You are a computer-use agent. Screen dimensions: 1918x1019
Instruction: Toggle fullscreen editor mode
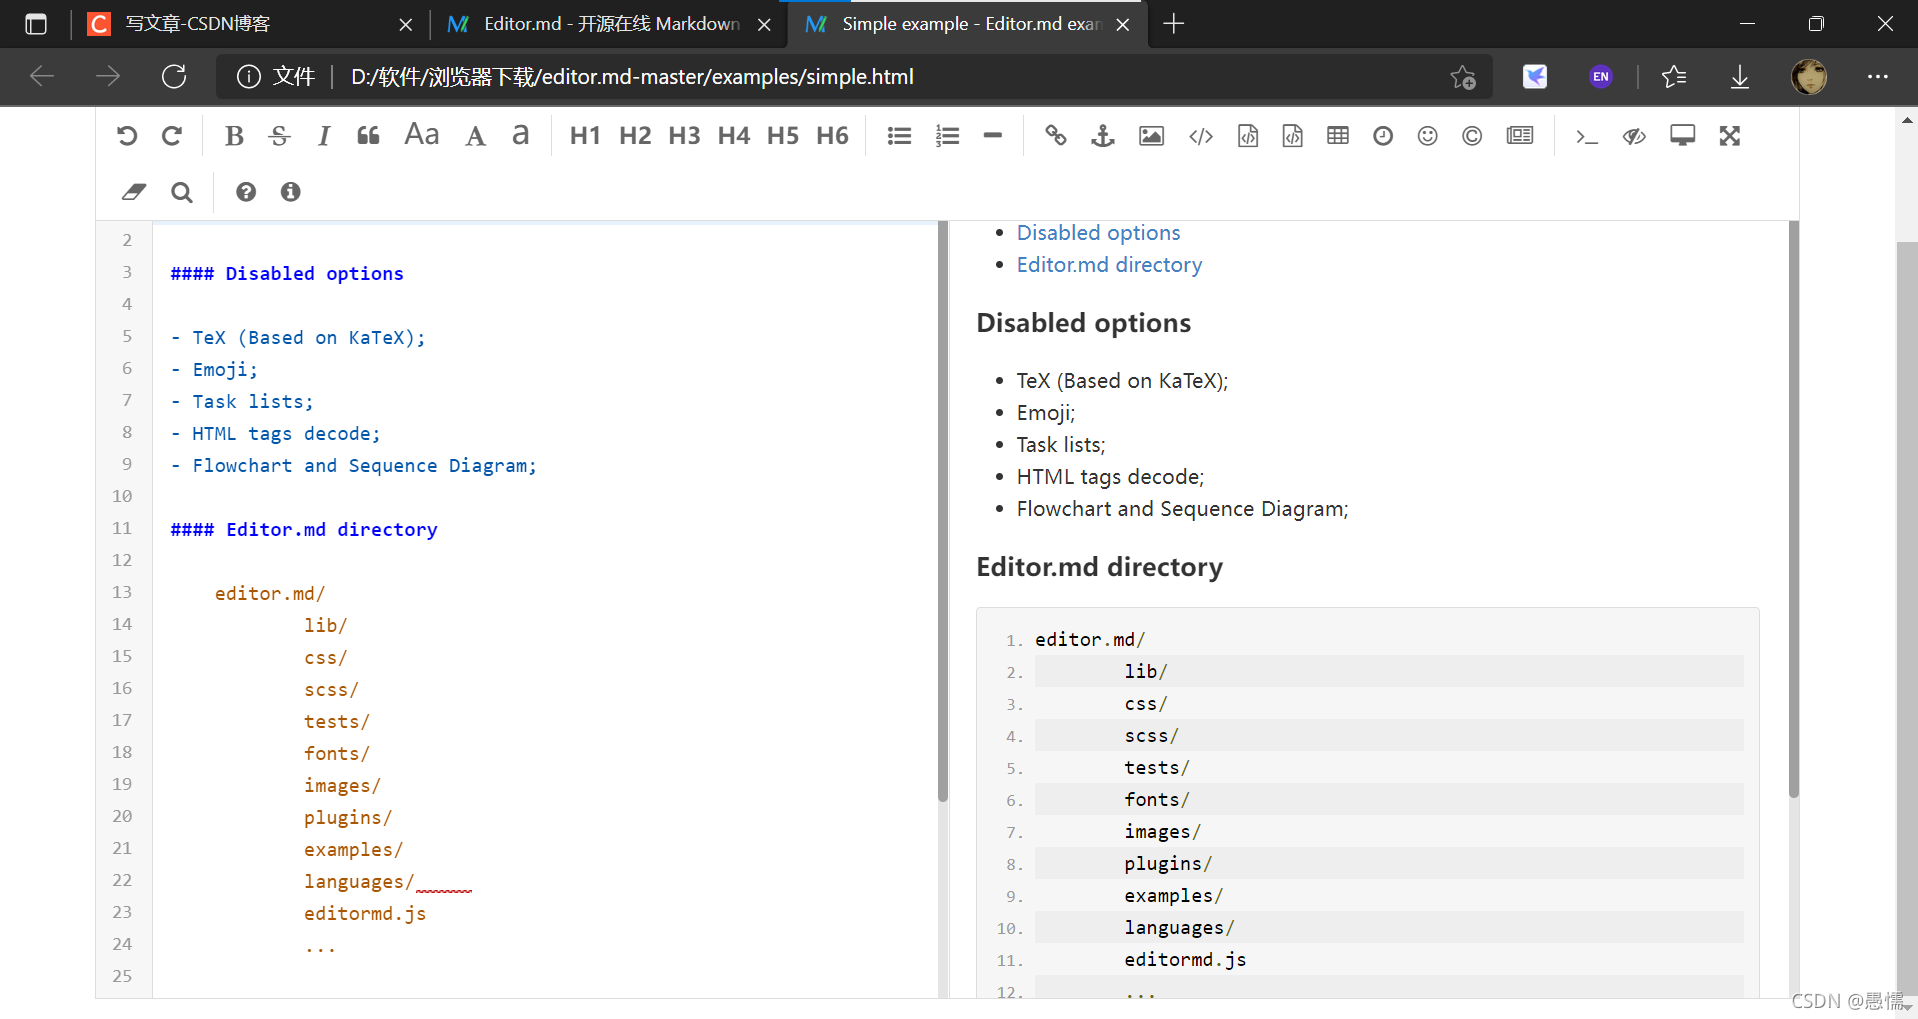click(x=1730, y=136)
